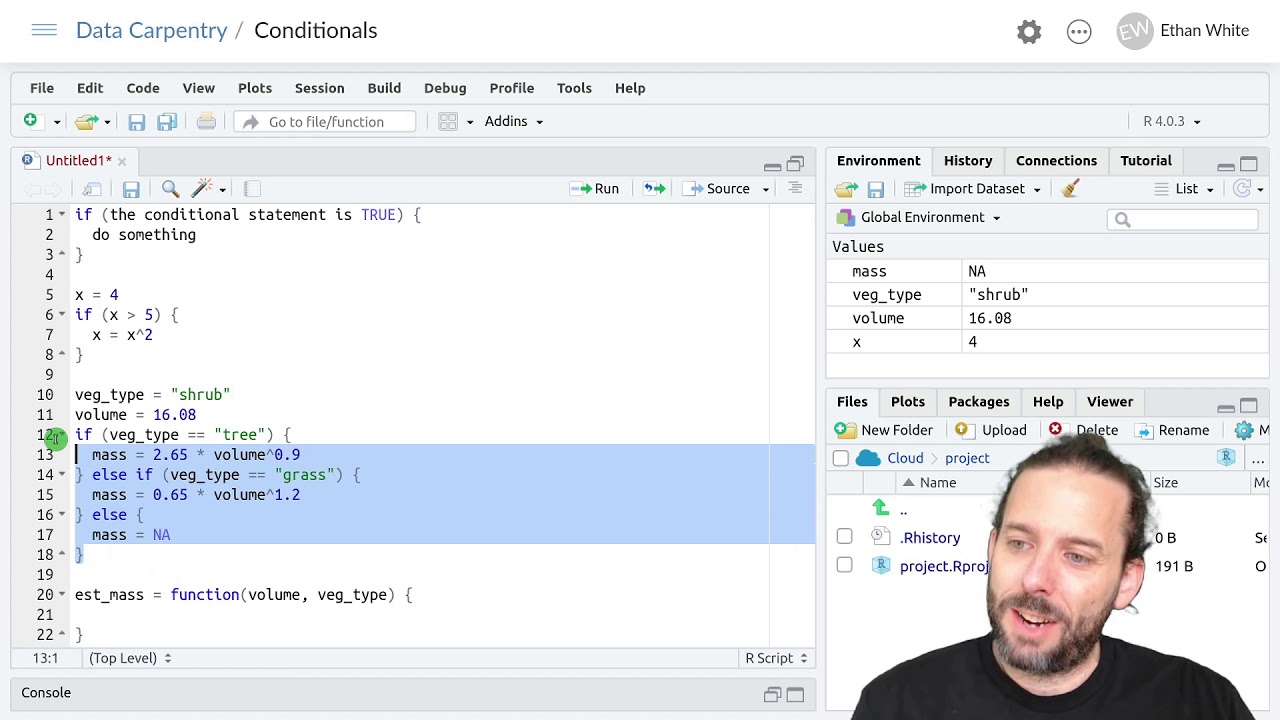Collapse function fold at line 20
The width and height of the screenshot is (1280, 720).
pyautogui.click(x=62, y=595)
